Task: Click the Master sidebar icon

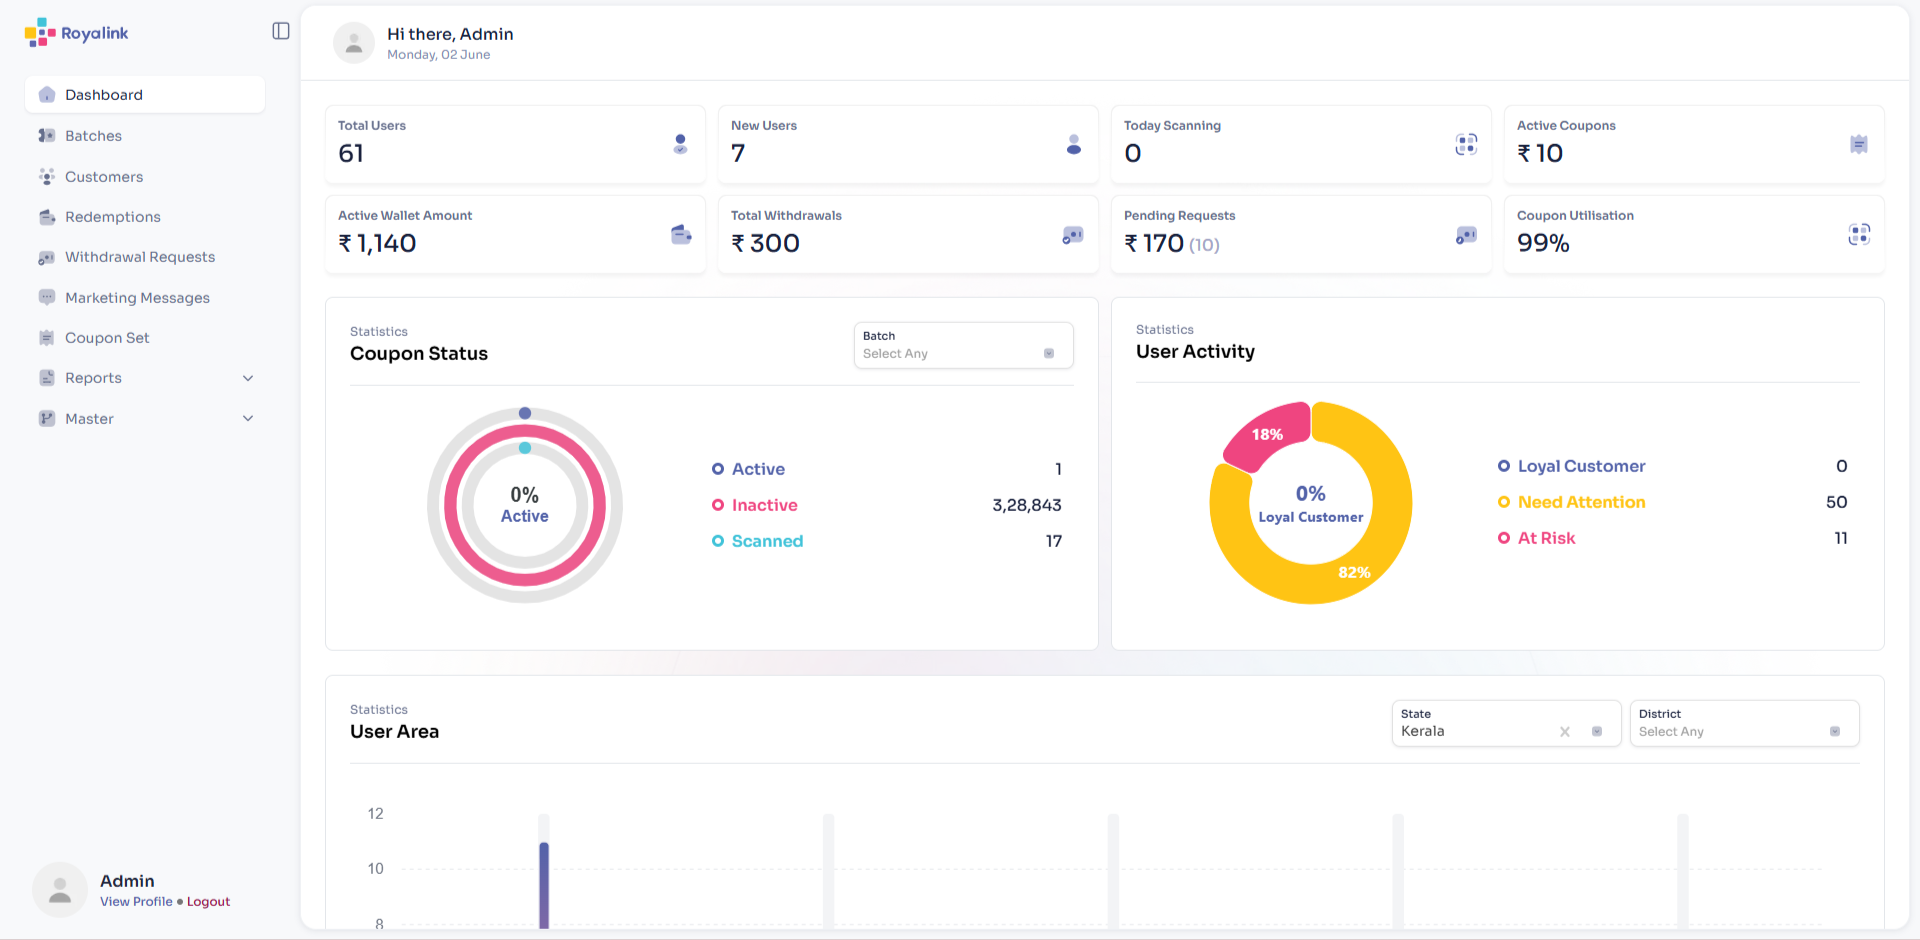Action: tap(47, 419)
